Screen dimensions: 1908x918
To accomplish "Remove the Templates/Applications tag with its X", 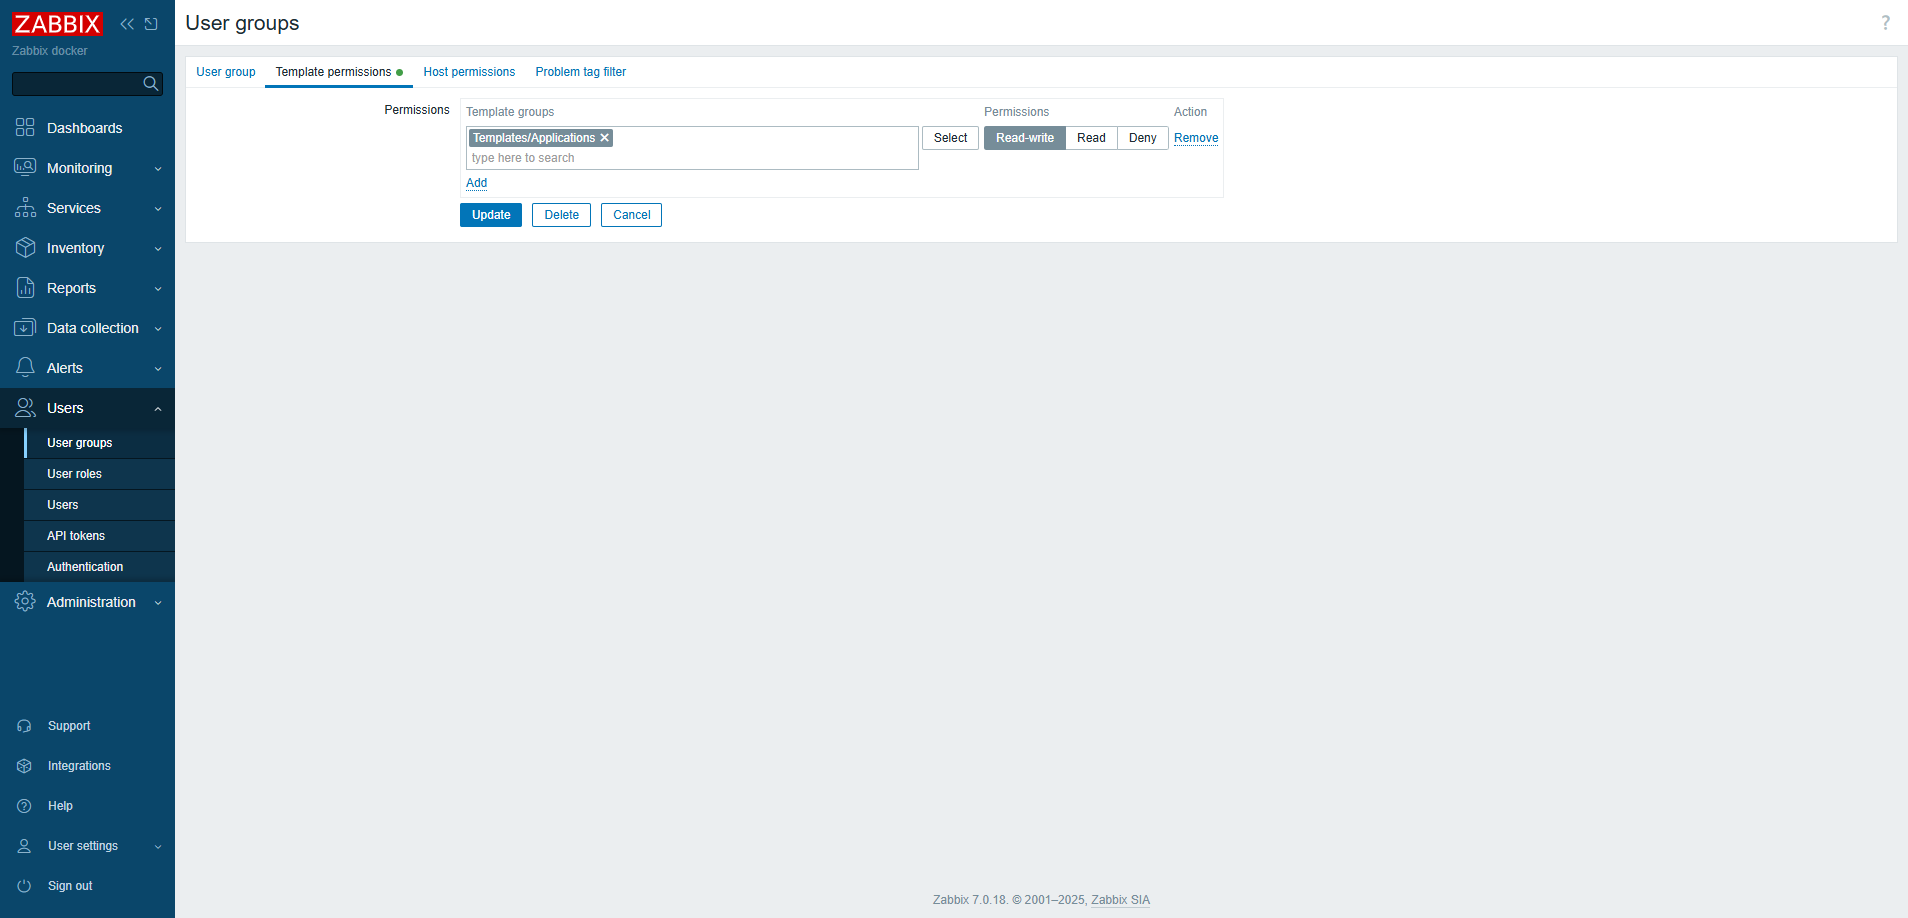I will (x=604, y=138).
